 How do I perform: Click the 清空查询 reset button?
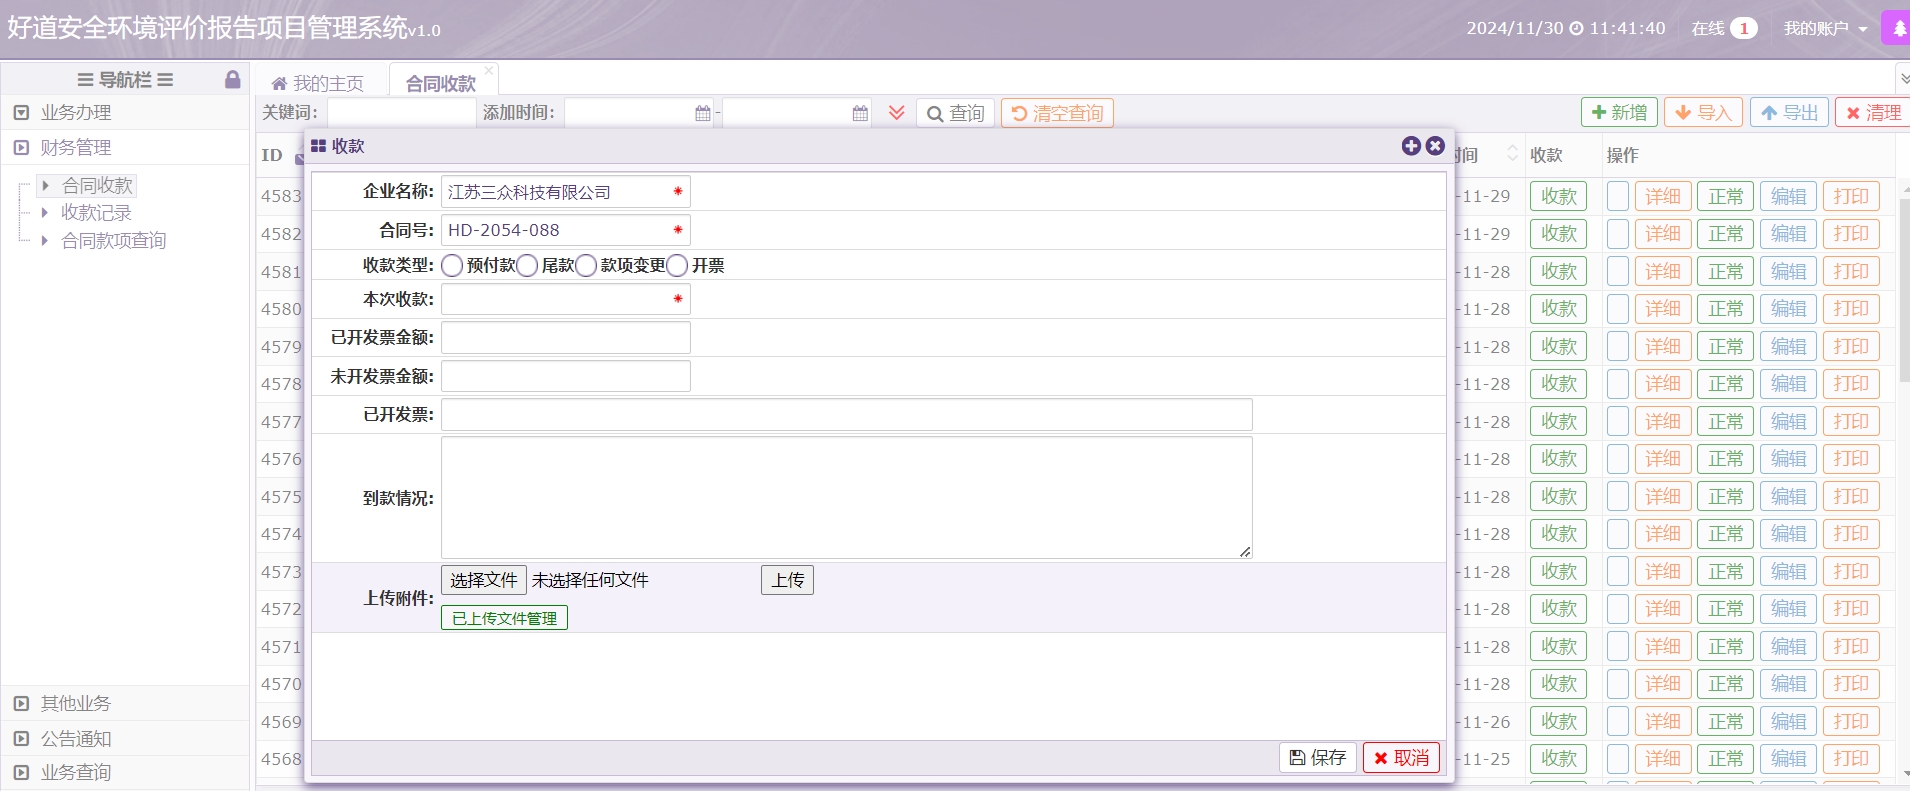click(x=1057, y=114)
